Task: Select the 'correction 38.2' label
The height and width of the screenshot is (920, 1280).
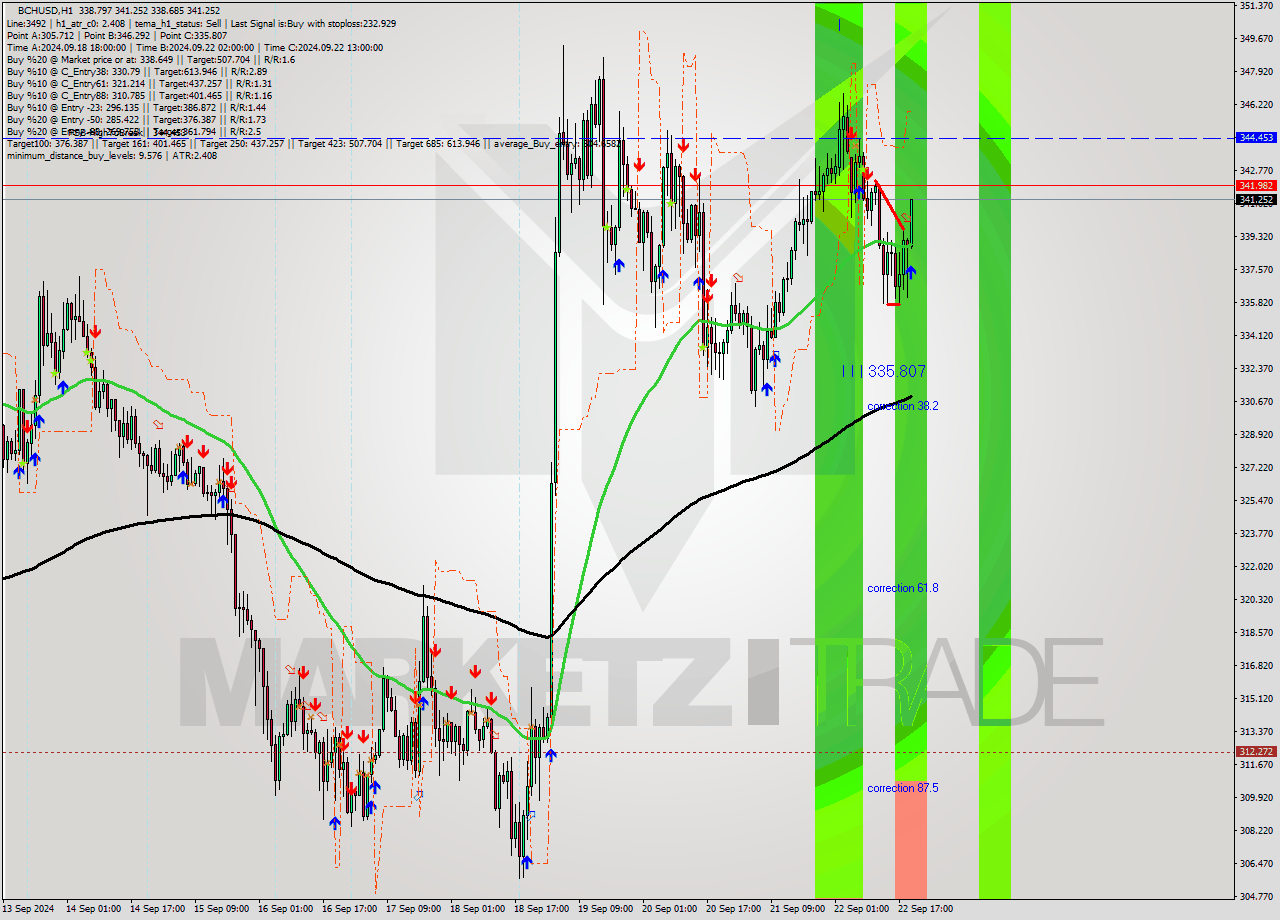Action: point(903,406)
